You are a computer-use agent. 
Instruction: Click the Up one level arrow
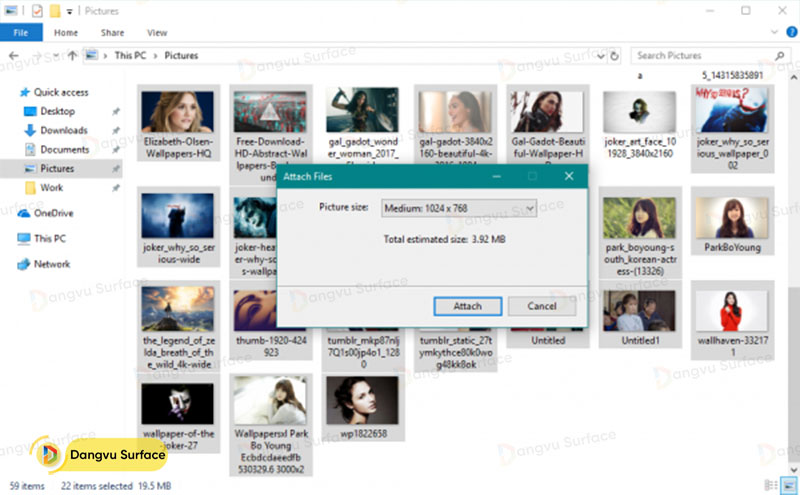click(71, 56)
